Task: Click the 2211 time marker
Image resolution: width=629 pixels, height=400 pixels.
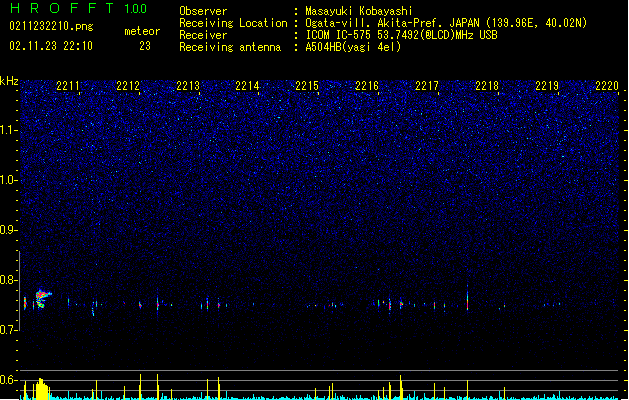Action: point(67,86)
